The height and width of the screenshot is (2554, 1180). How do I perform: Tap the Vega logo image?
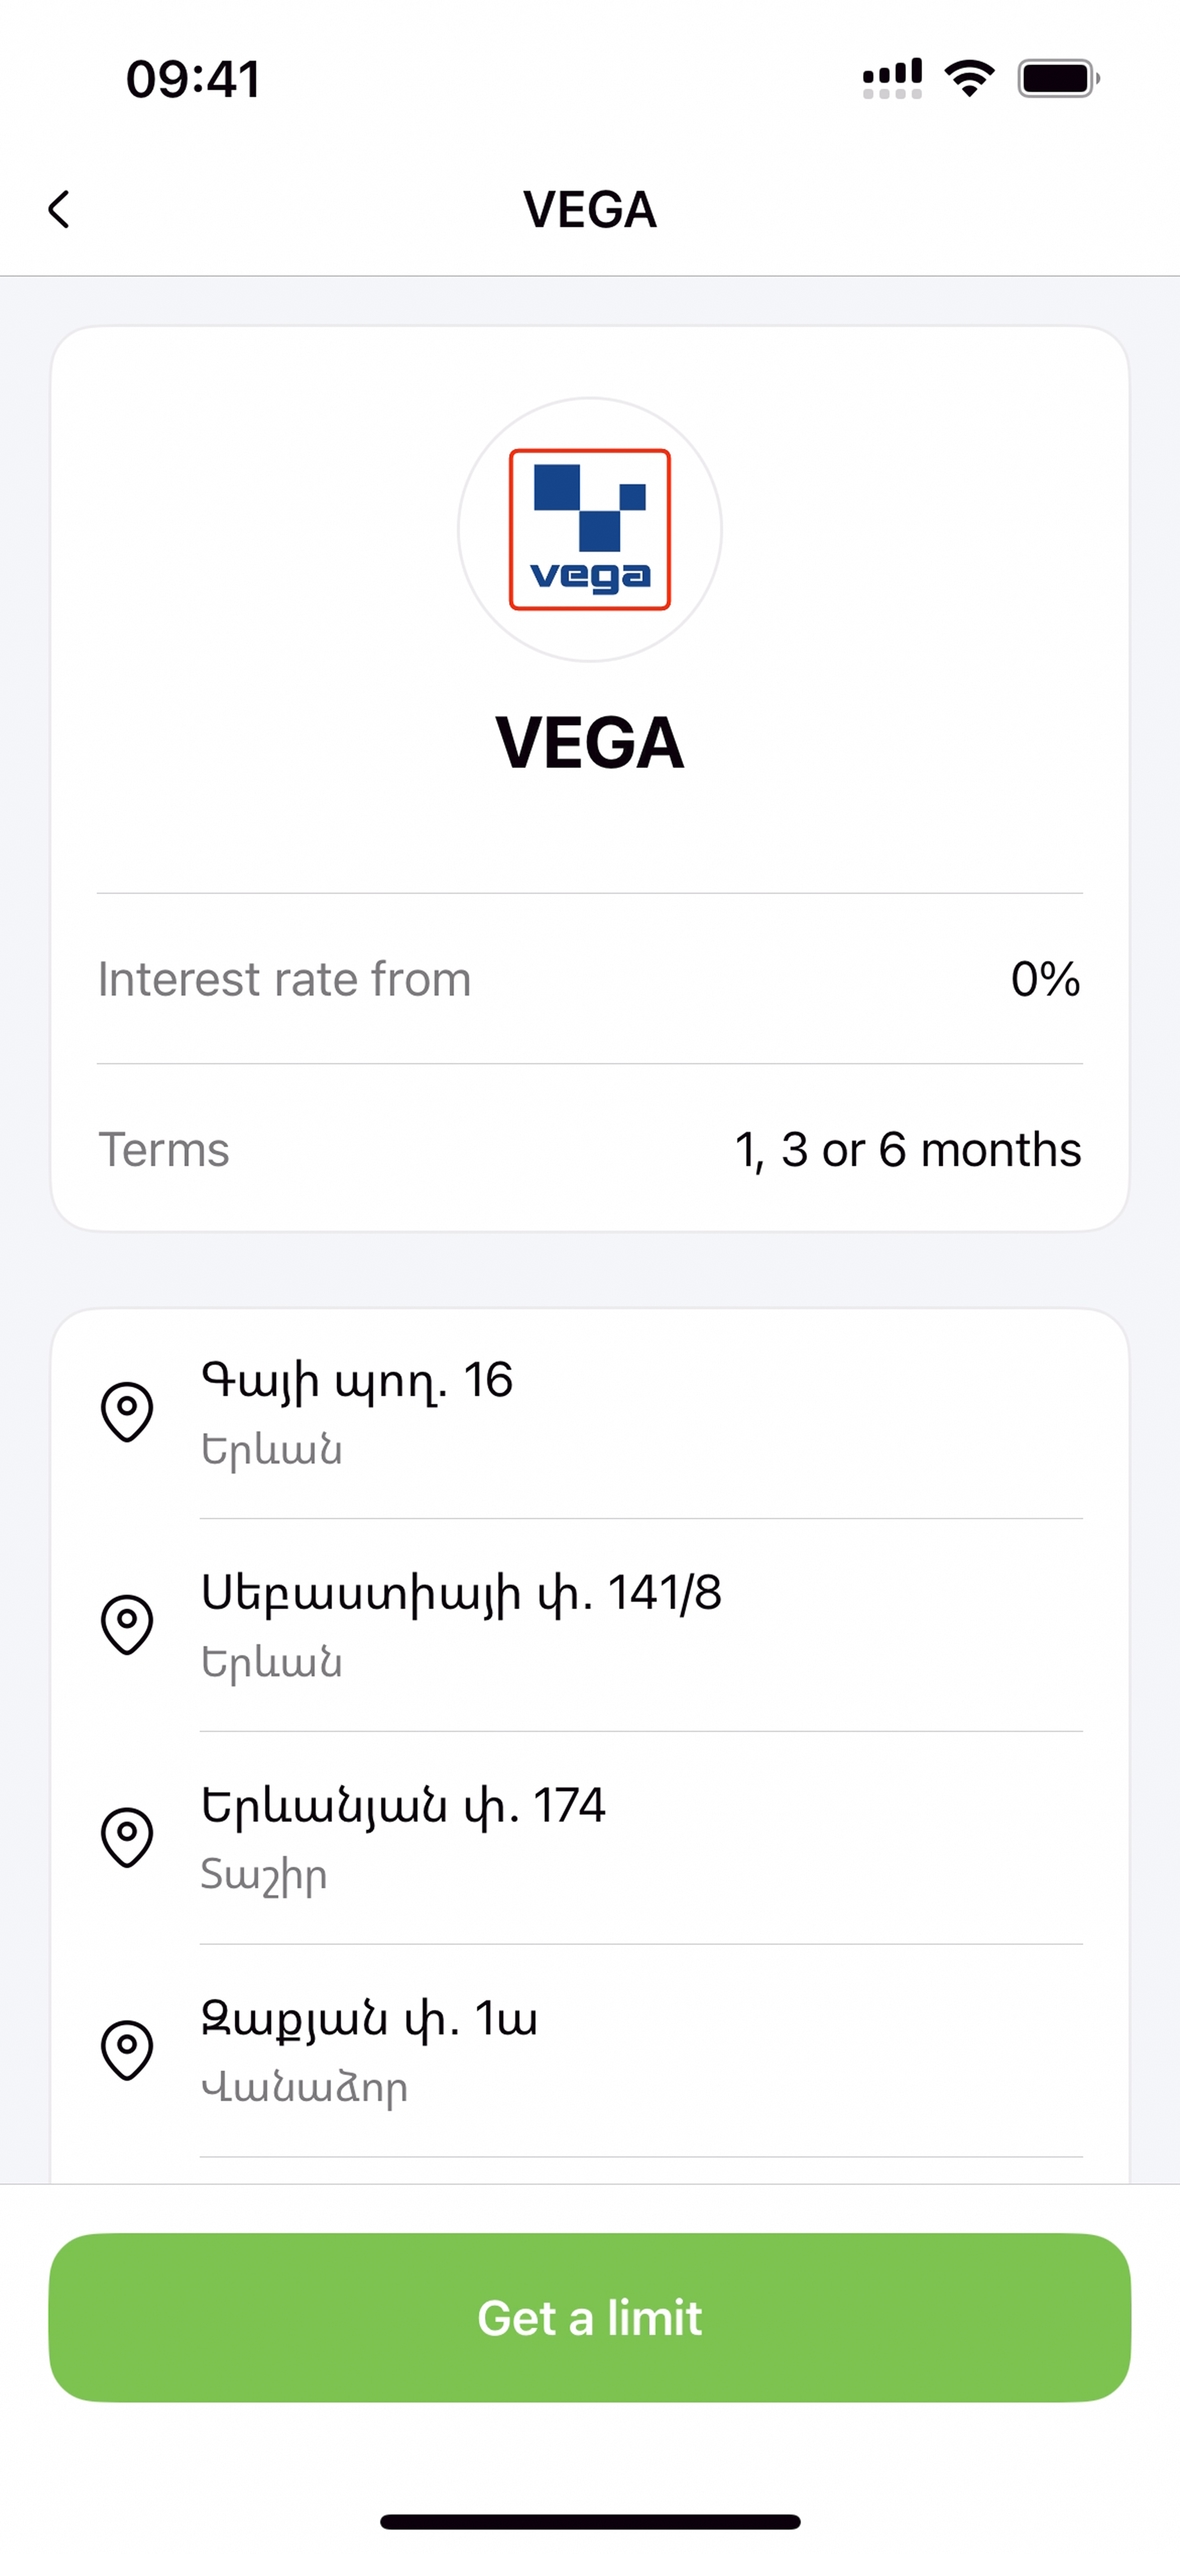click(x=589, y=529)
